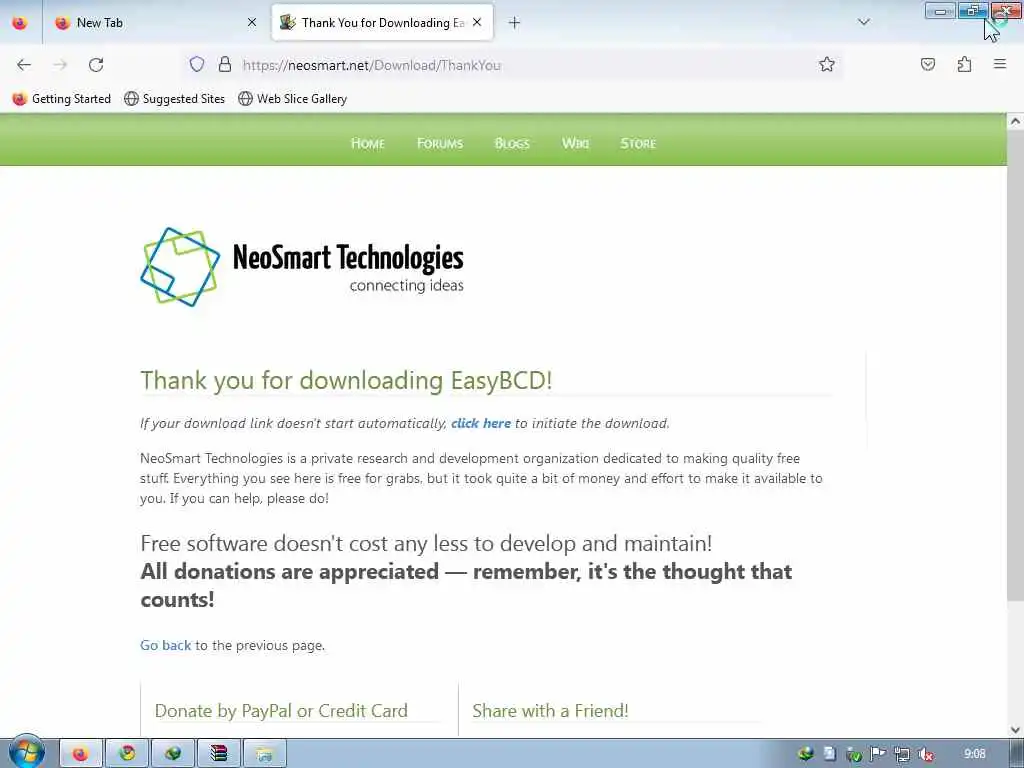Screen dimensions: 1024x768
Task: Click the padlock site security icon
Action: tap(225, 64)
